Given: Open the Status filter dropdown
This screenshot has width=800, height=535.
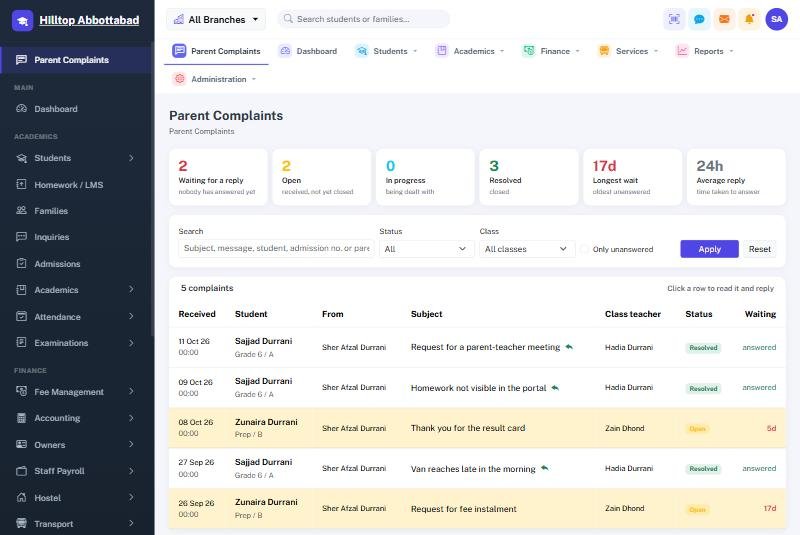Looking at the screenshot, I should coord(426,249).
